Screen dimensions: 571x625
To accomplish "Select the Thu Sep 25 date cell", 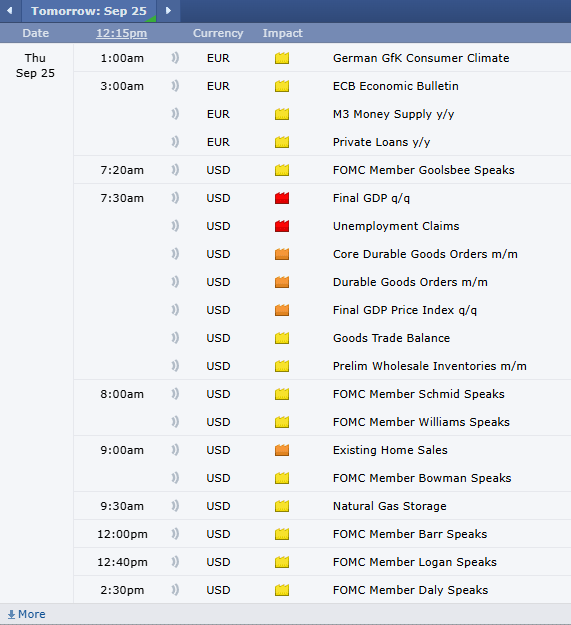I will (35, 66).
